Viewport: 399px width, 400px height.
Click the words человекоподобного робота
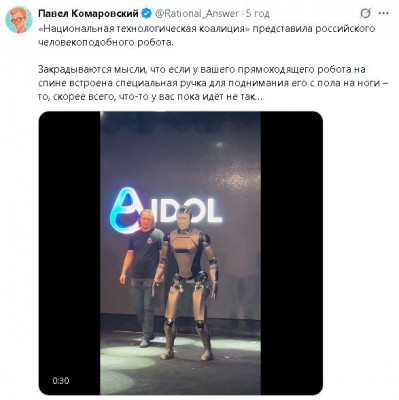pyautogui.click(x=106, y=43)
